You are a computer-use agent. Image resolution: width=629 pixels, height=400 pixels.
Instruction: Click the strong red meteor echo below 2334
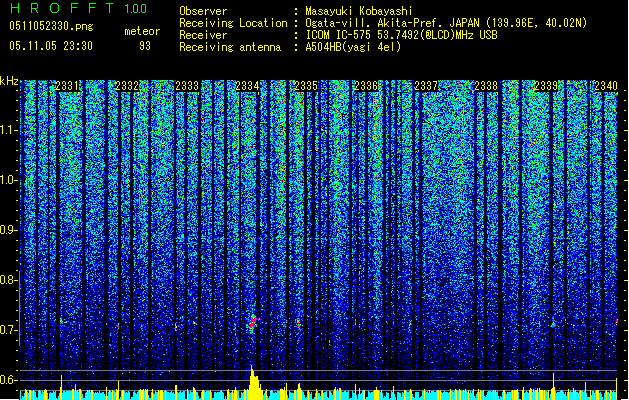253,322
